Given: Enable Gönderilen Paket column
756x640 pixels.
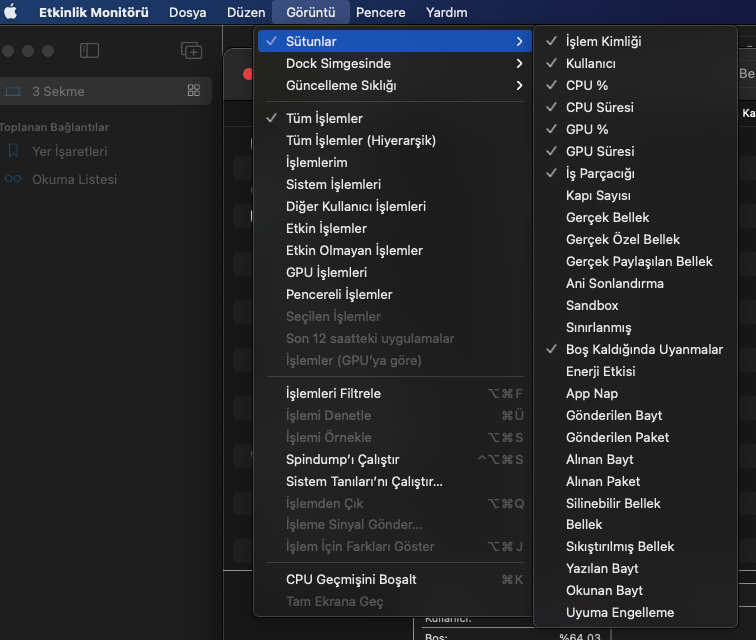Looking at the screenshot, I should 635,437.
